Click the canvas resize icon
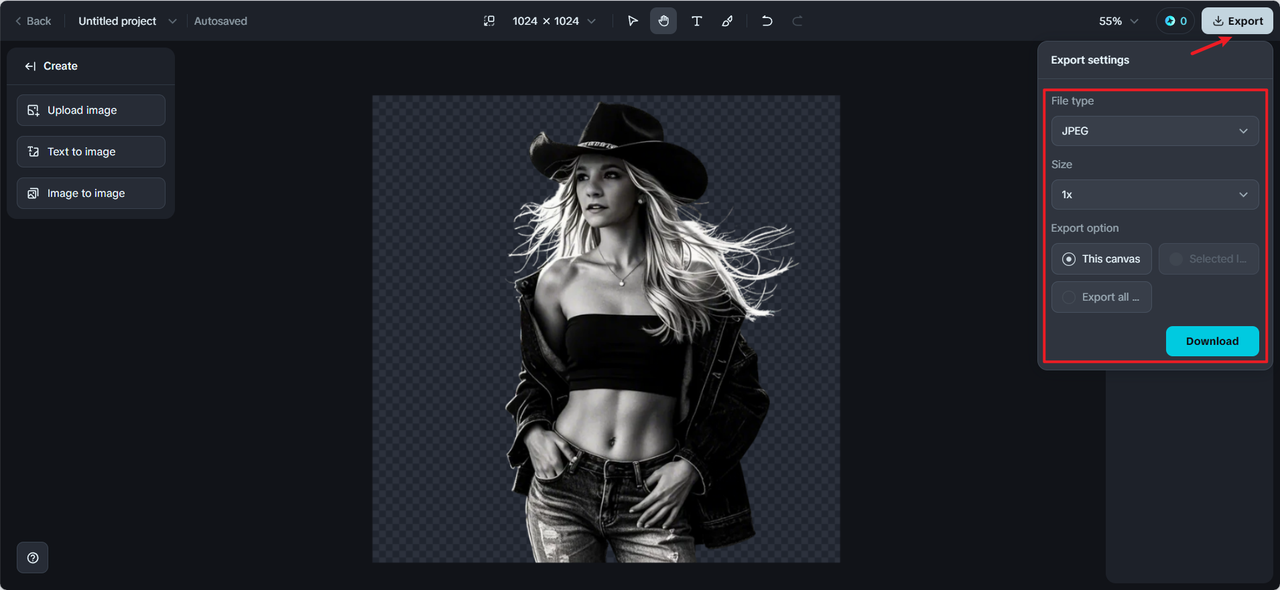The image size is (1280, 590). click(x=489, y=21)
